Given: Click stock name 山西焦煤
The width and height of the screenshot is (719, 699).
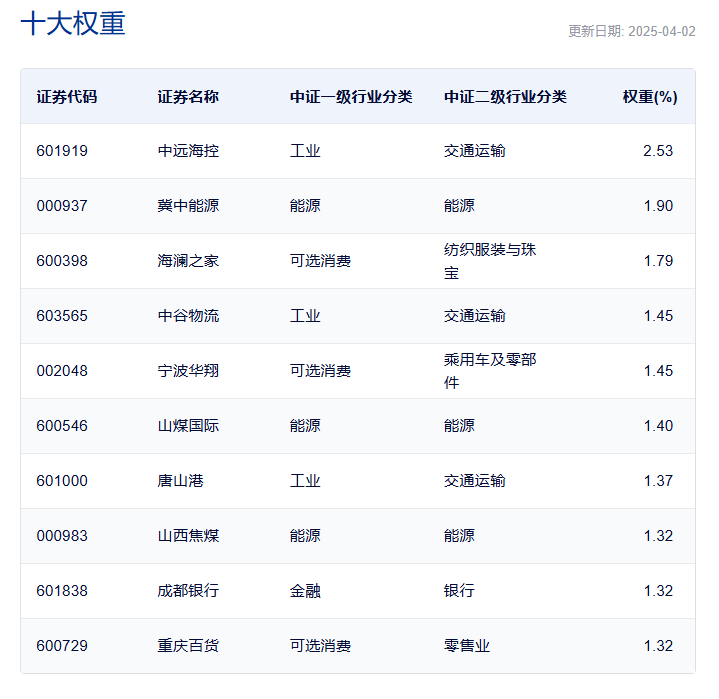Looking at the screenshot, I should click(x=188, y=536).
